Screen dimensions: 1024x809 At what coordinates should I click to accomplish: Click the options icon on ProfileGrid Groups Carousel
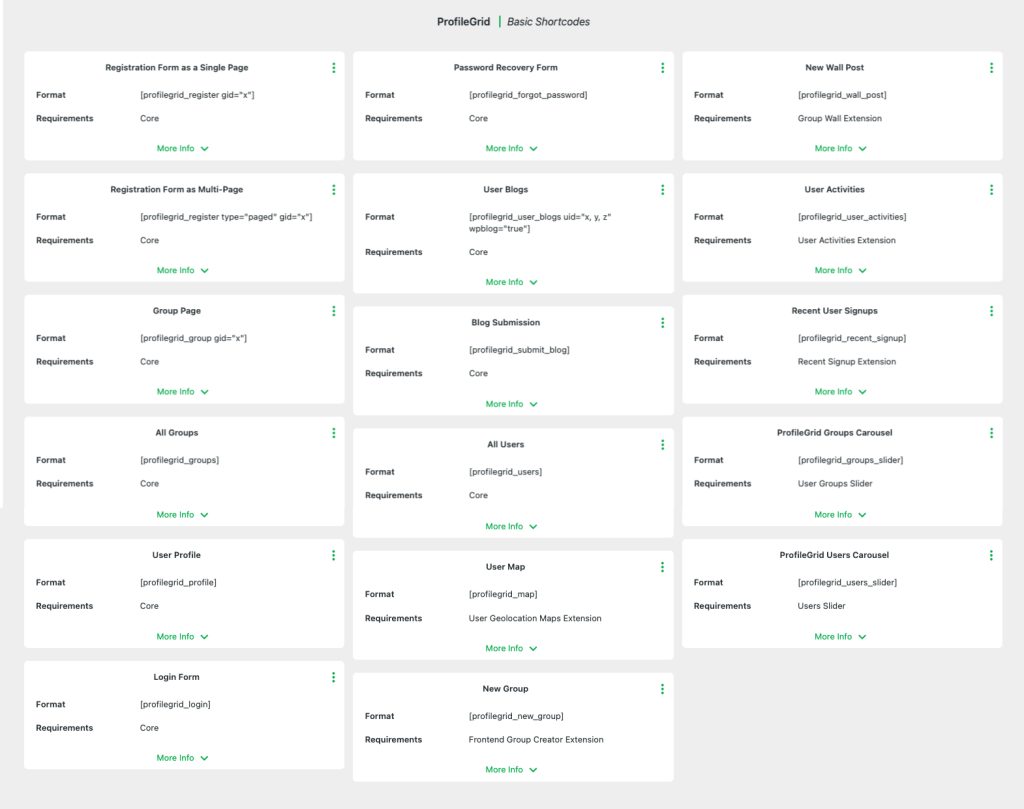coord(991,432)
